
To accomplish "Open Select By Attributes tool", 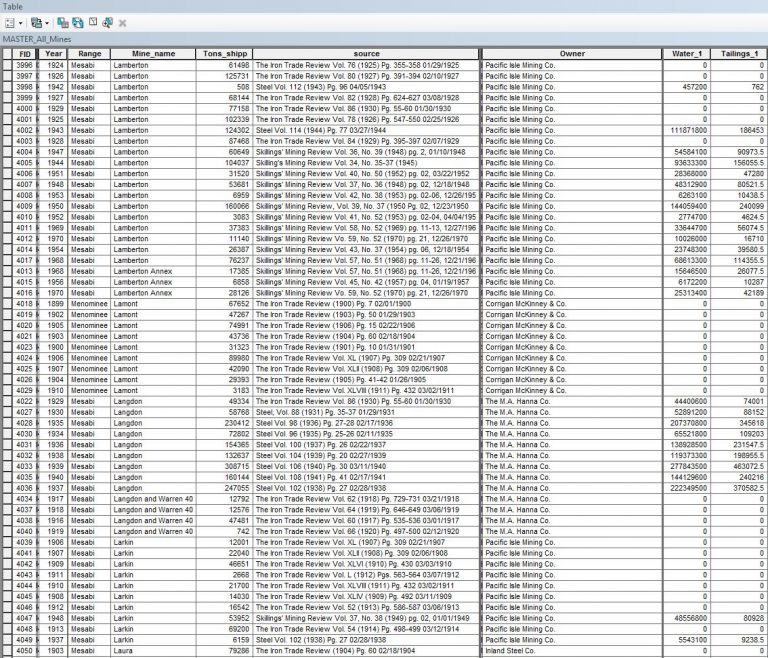I will click(x=63, y=21).
